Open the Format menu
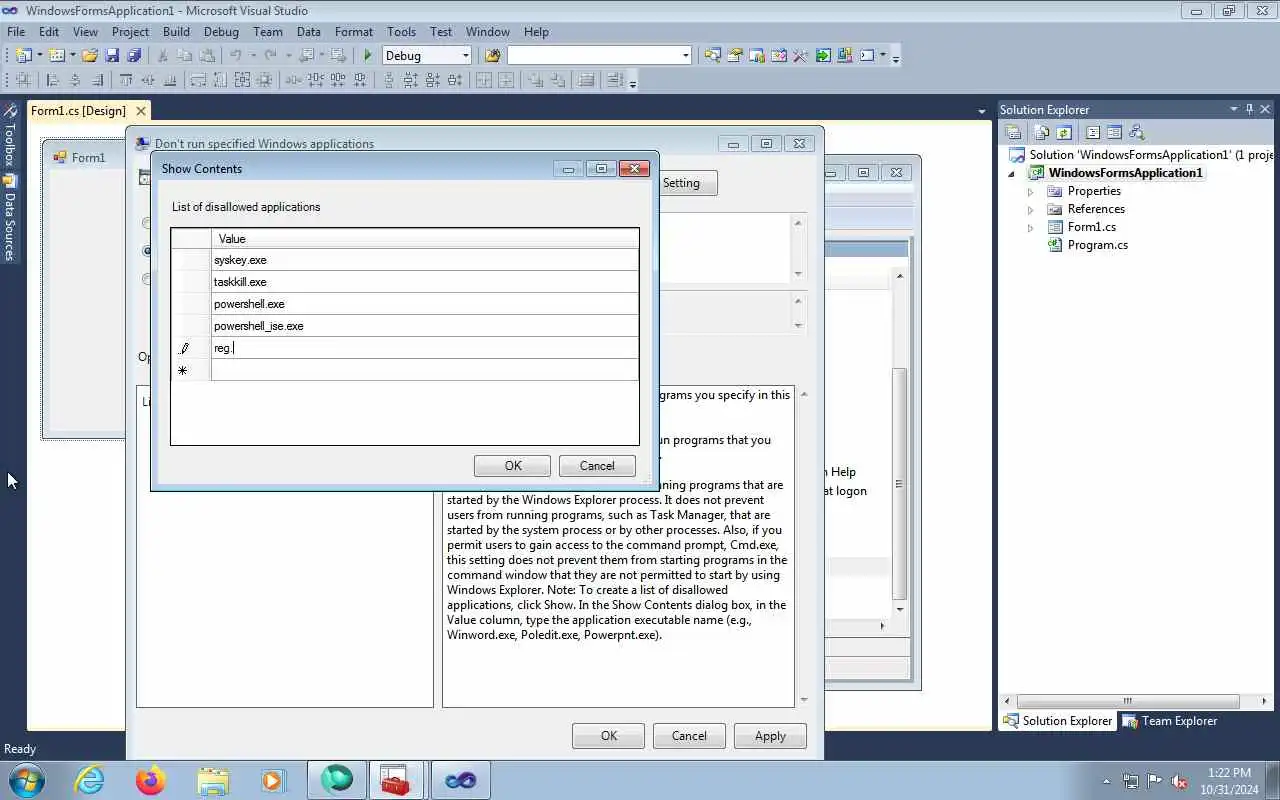Screen dimensions: 1280x800 coord(354,31)
